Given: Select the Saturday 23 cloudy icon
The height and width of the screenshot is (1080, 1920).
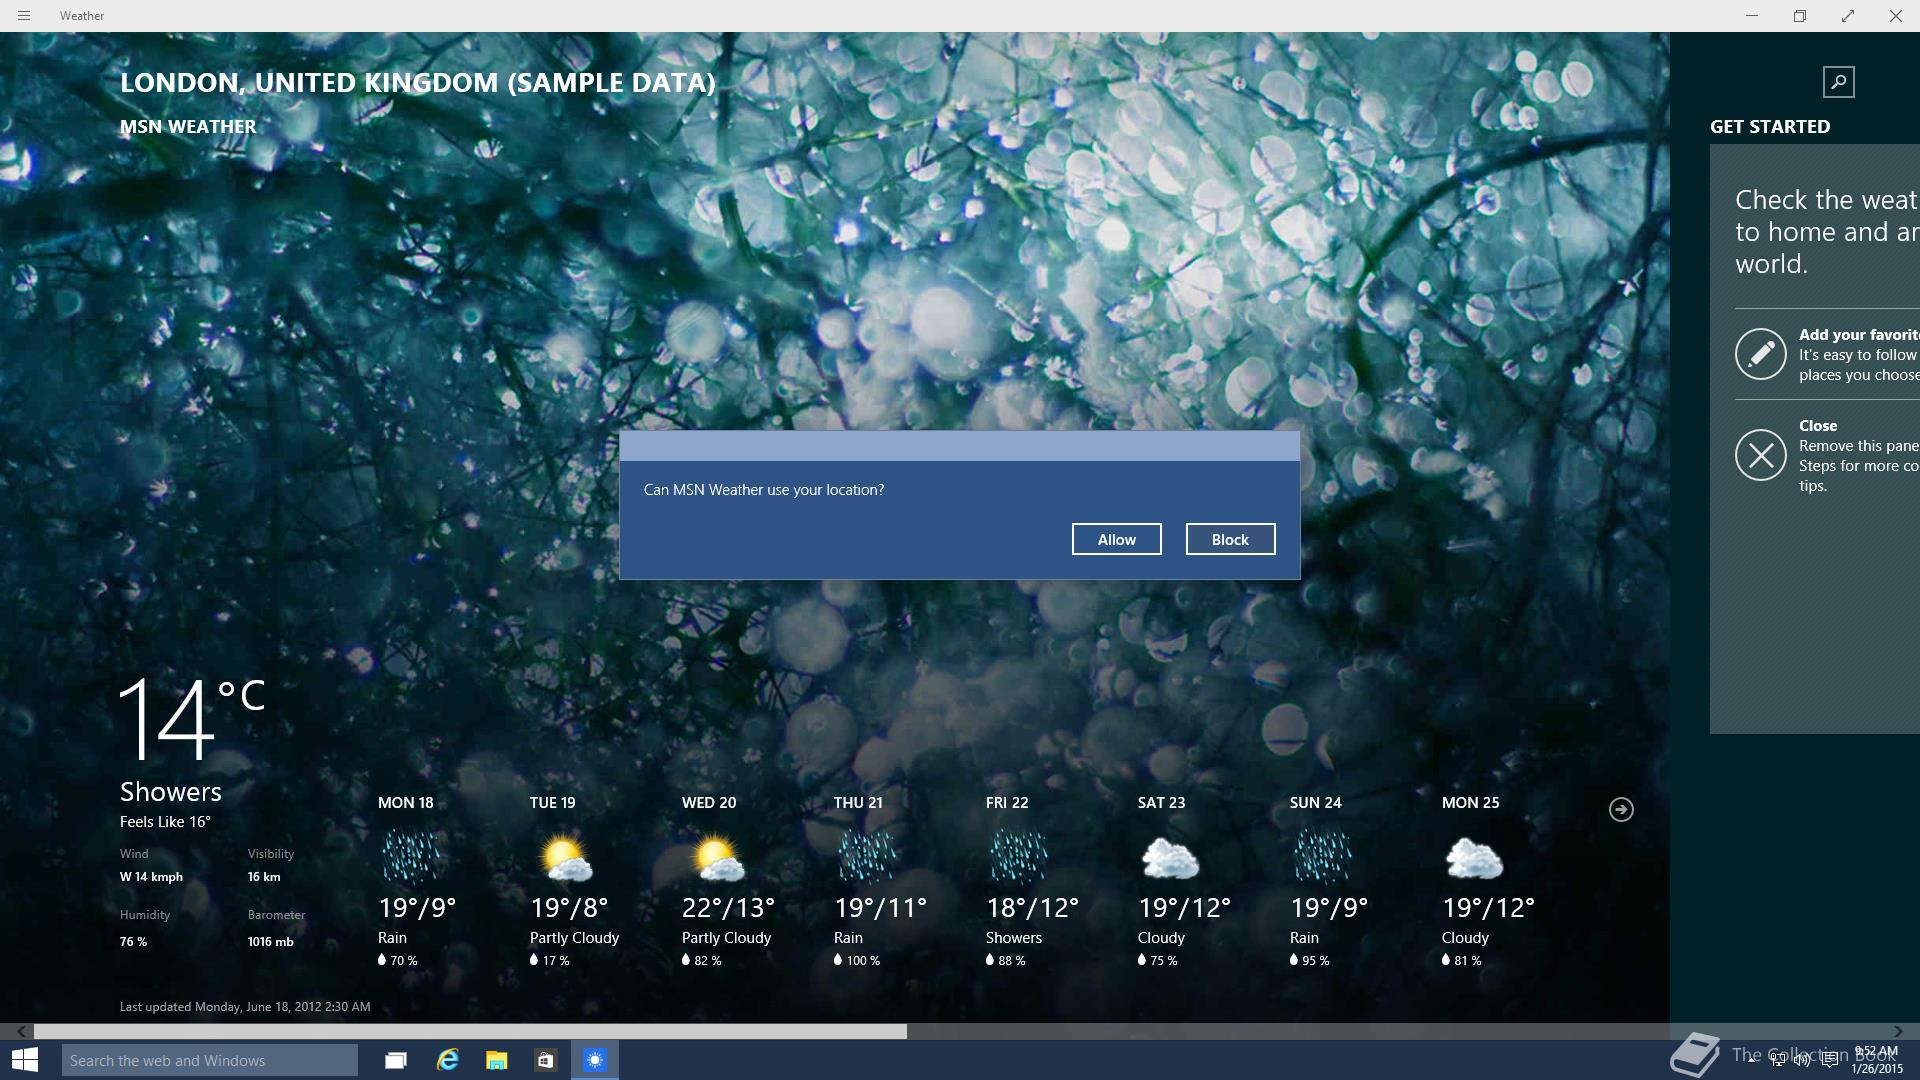Looking at the screenshot, I should [x=1170, y=858].
